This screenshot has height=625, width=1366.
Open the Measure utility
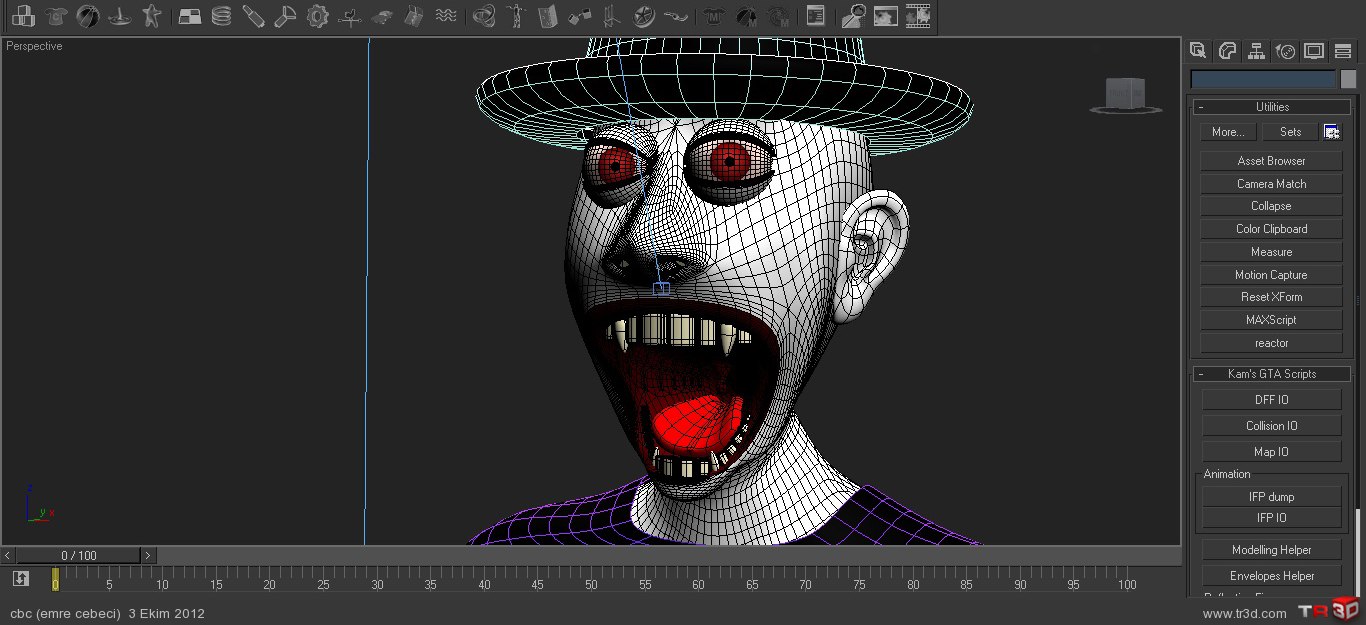pyautogui.click(x=1271, y=252)
